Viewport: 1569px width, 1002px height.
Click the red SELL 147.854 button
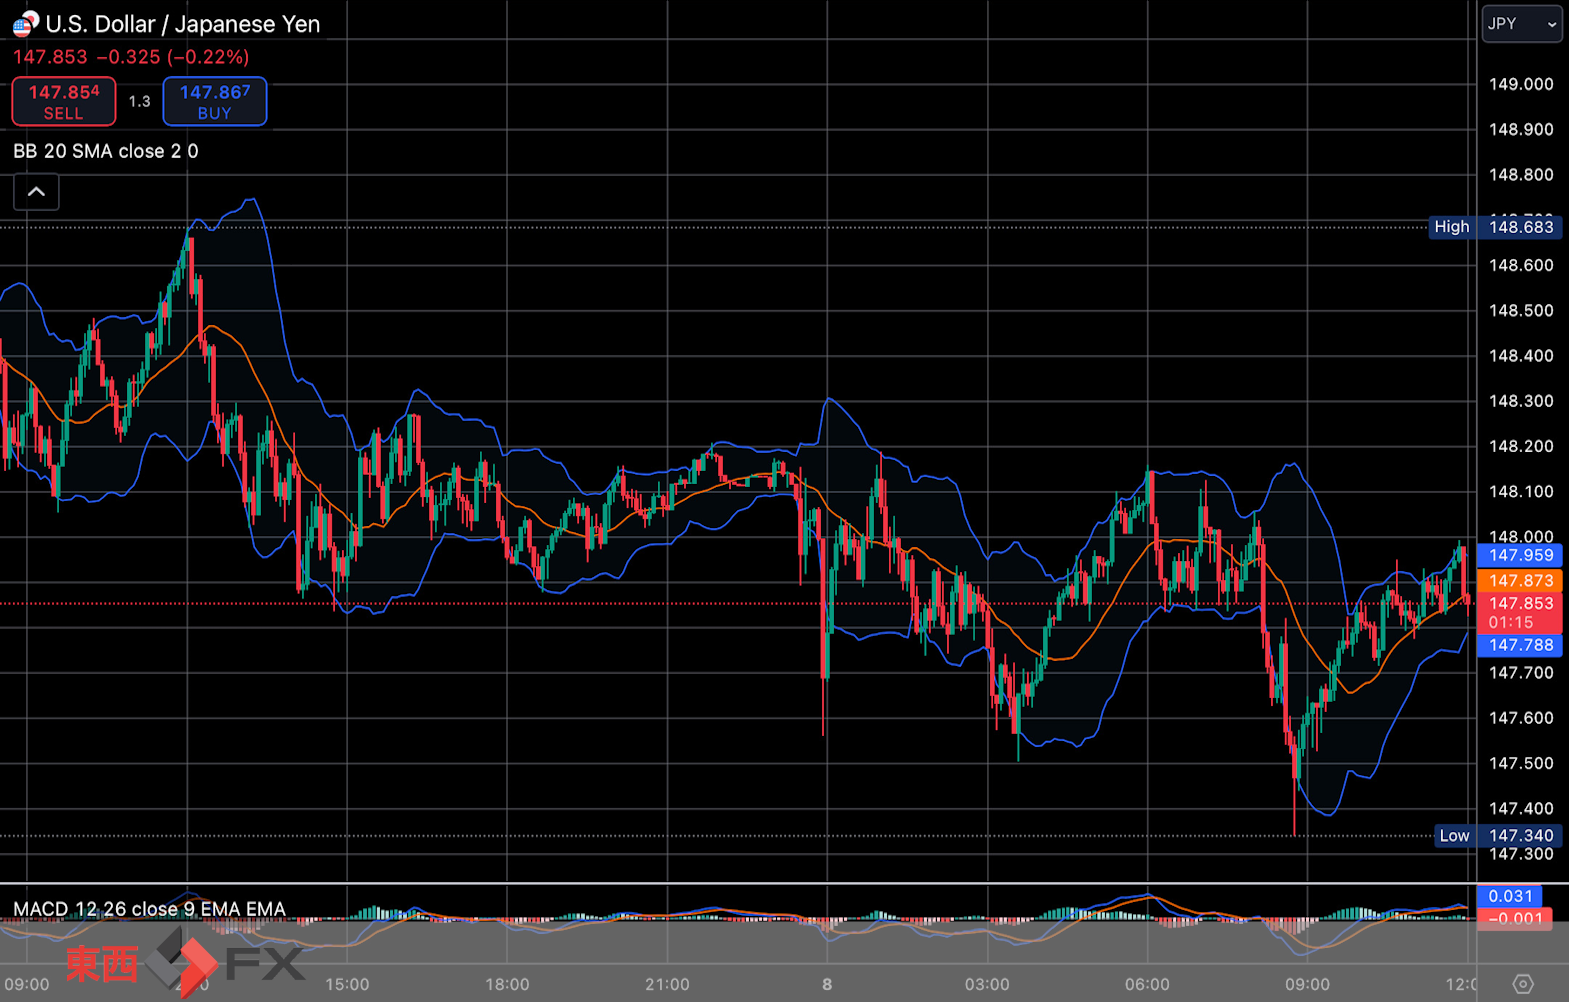click(x=64, y=101)
